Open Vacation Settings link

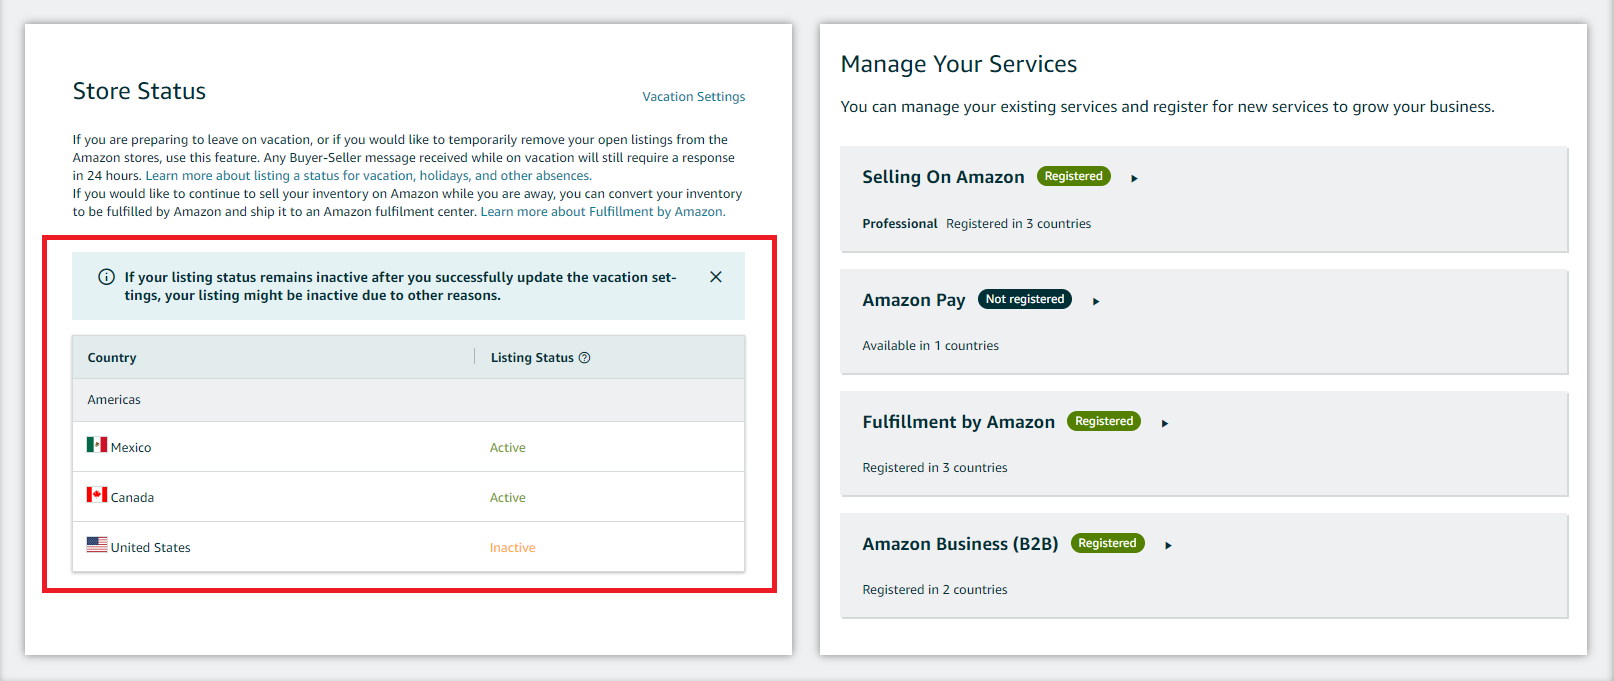(x=693, y=97)
